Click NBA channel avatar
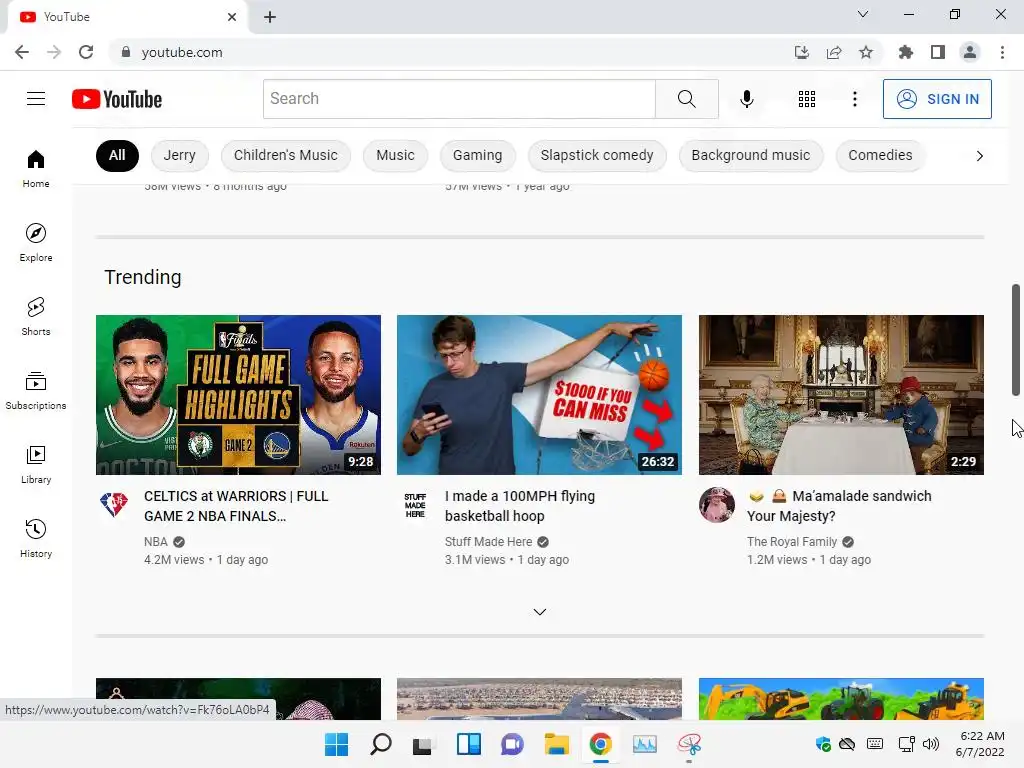1024x768 pixels. (x=114, y=504)
